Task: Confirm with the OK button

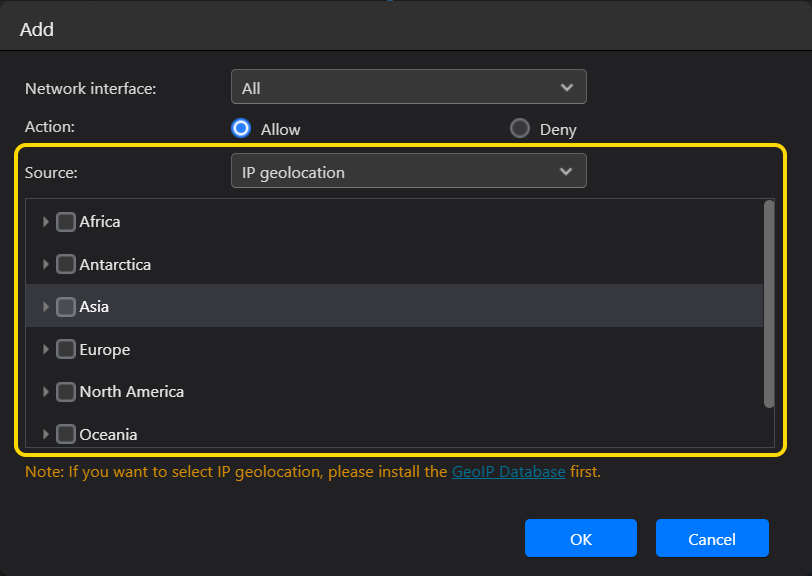Action: click(x=581, y=538)
